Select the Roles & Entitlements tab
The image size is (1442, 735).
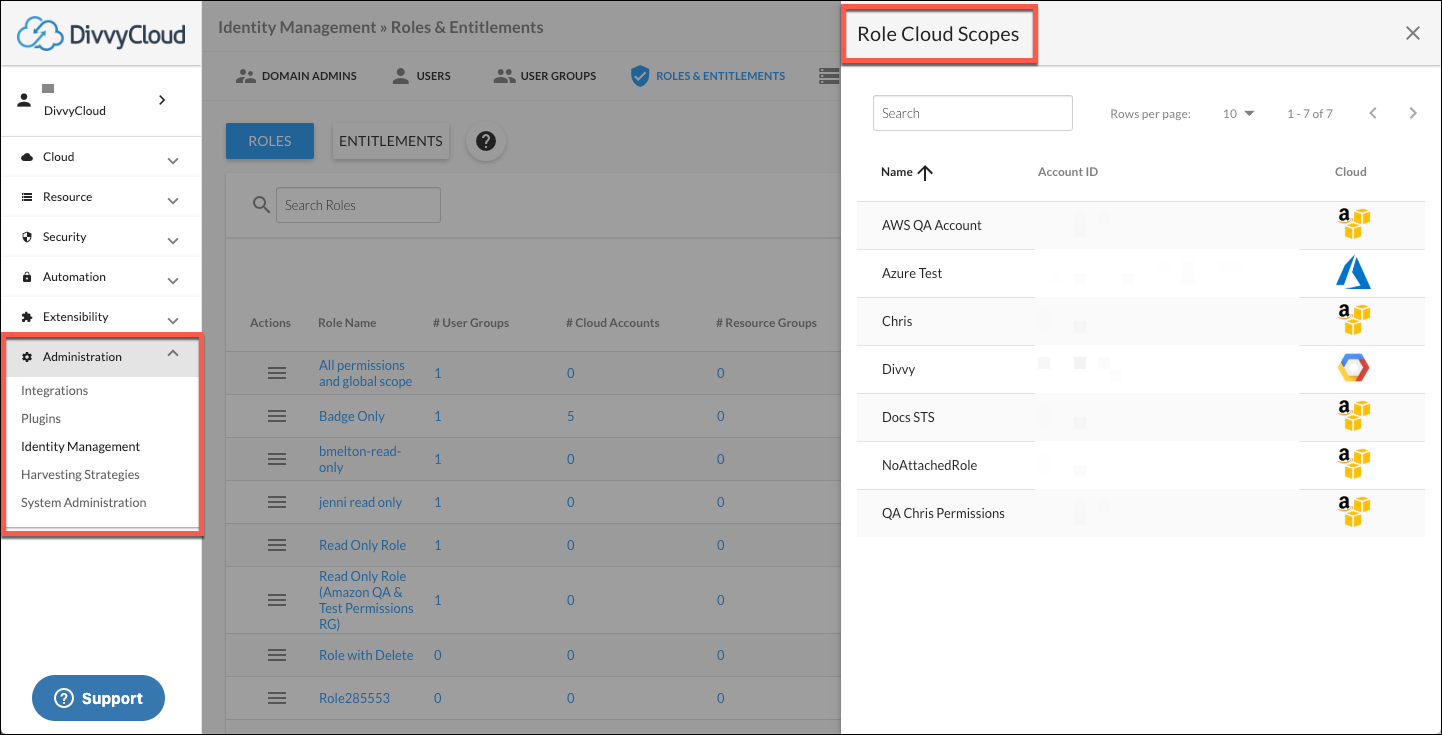[x=708, y=76]
